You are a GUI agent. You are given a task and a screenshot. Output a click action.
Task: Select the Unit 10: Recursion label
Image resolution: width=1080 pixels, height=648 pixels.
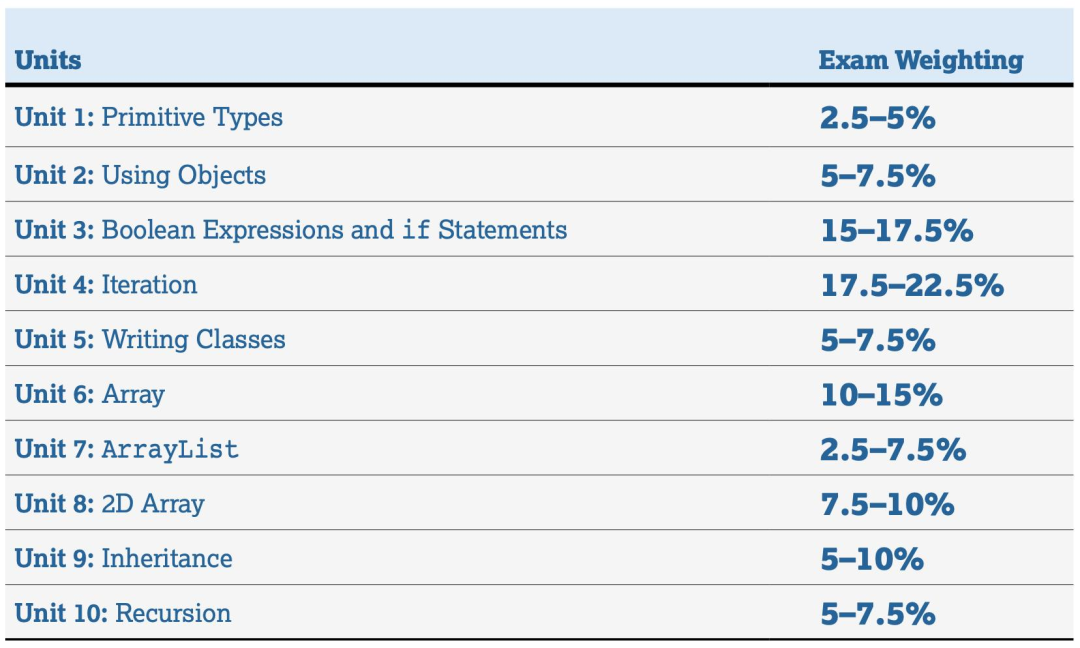[123, 613]
